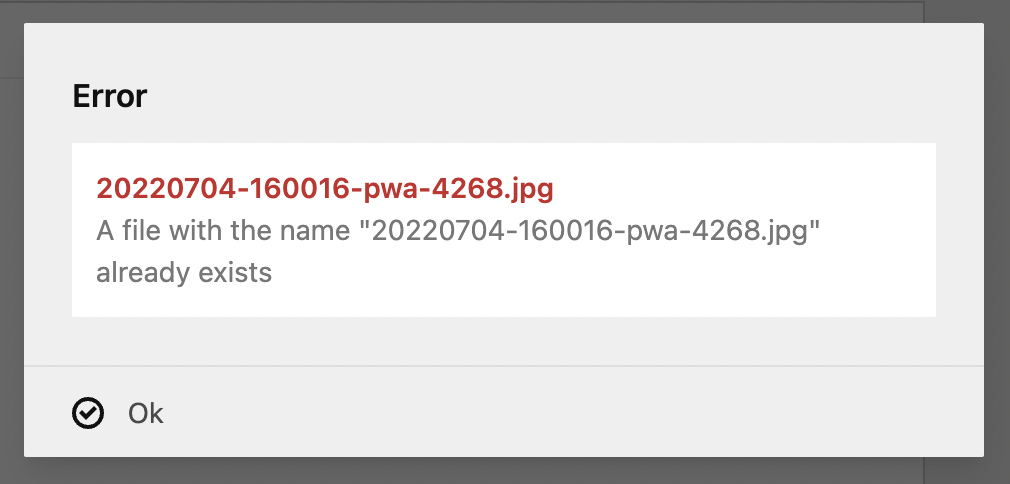1010x484 pixels.
Task: Click the dimmed backdrop left of the dialog
Action: pyautogui.click(x=11, y=250)
